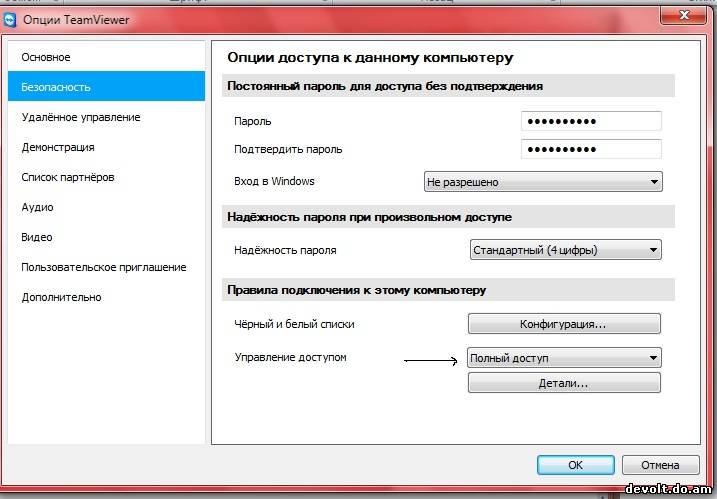
Task: Go to Аудио settings
Action: pos(106,207)
